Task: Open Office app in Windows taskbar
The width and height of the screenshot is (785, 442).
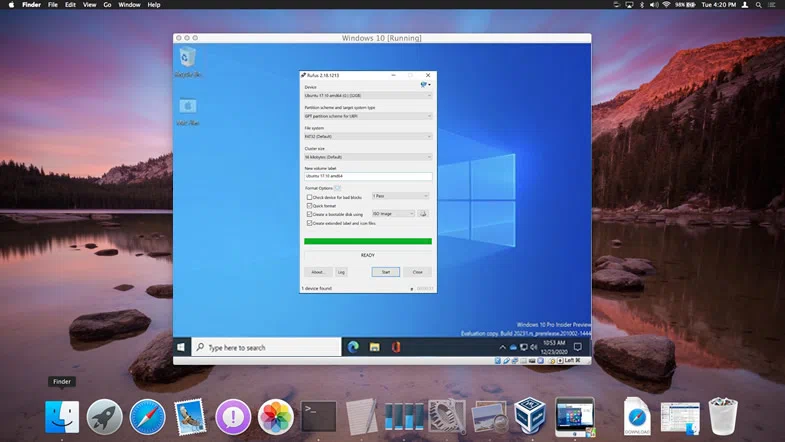Action: [396, 347]
